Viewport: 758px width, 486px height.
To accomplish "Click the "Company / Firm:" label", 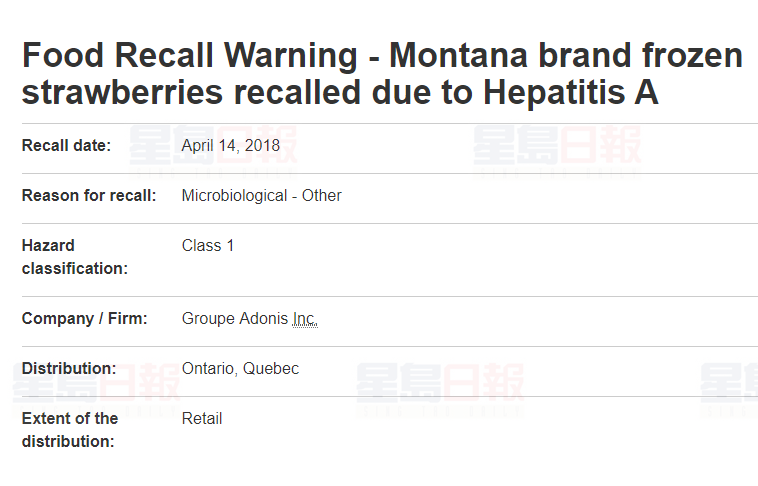I will pyautogui.click(x=84, y=319).
